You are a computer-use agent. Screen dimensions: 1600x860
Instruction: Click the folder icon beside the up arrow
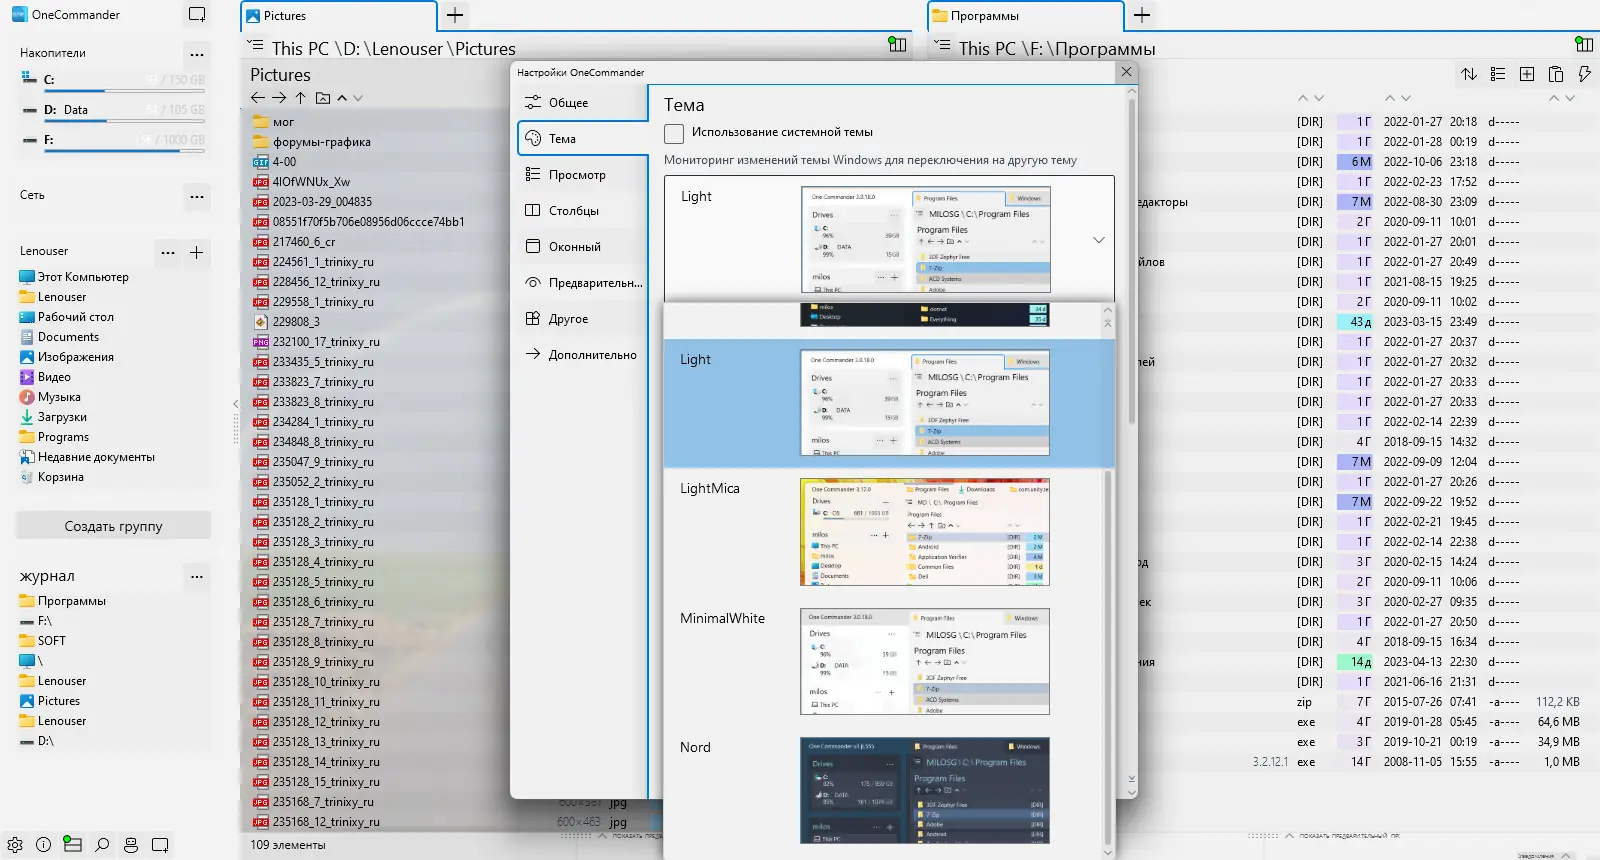[322, 98]
